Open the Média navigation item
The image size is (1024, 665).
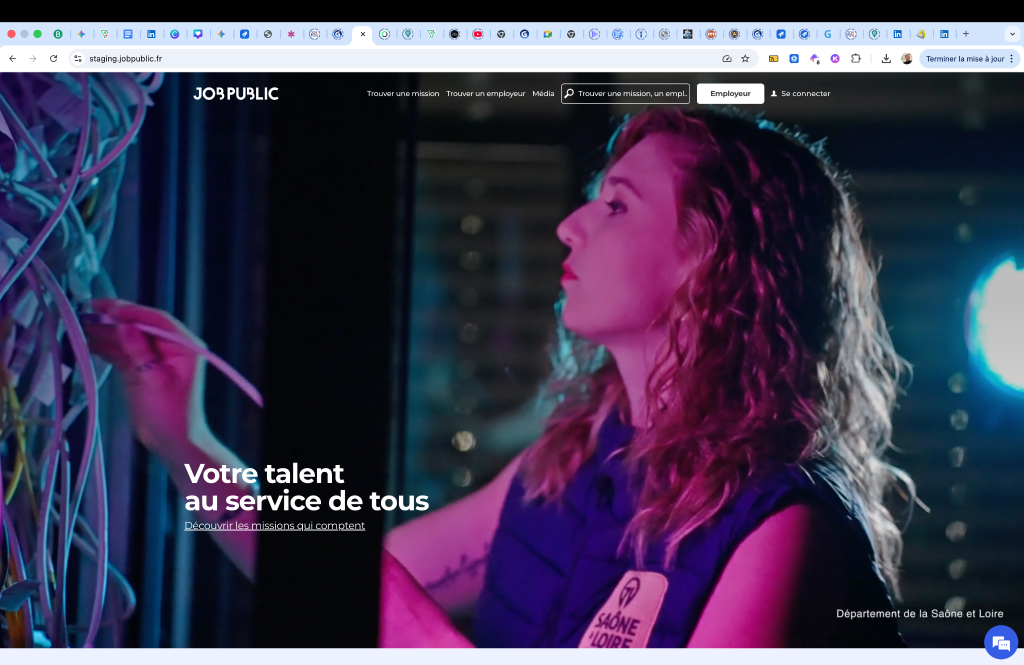(543, 93)
